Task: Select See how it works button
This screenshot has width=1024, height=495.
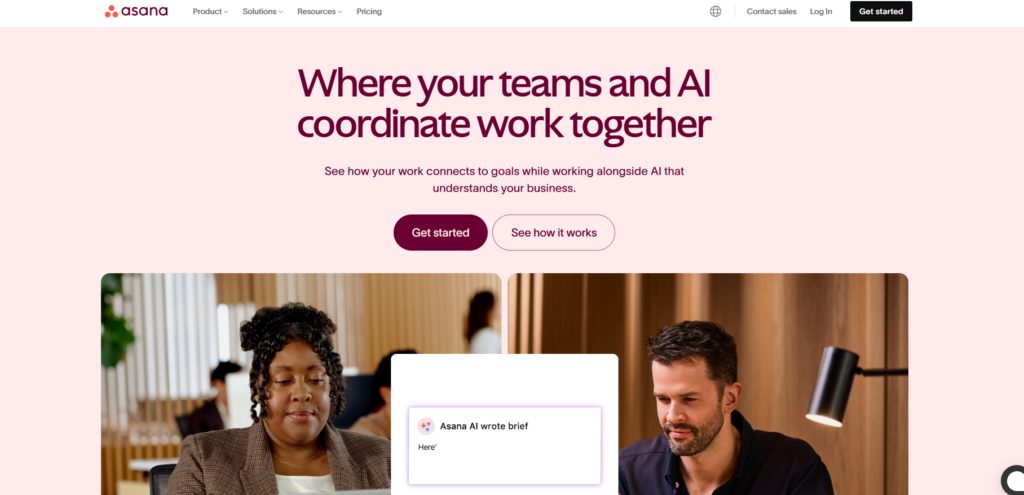Action: (x=554, y=232)
